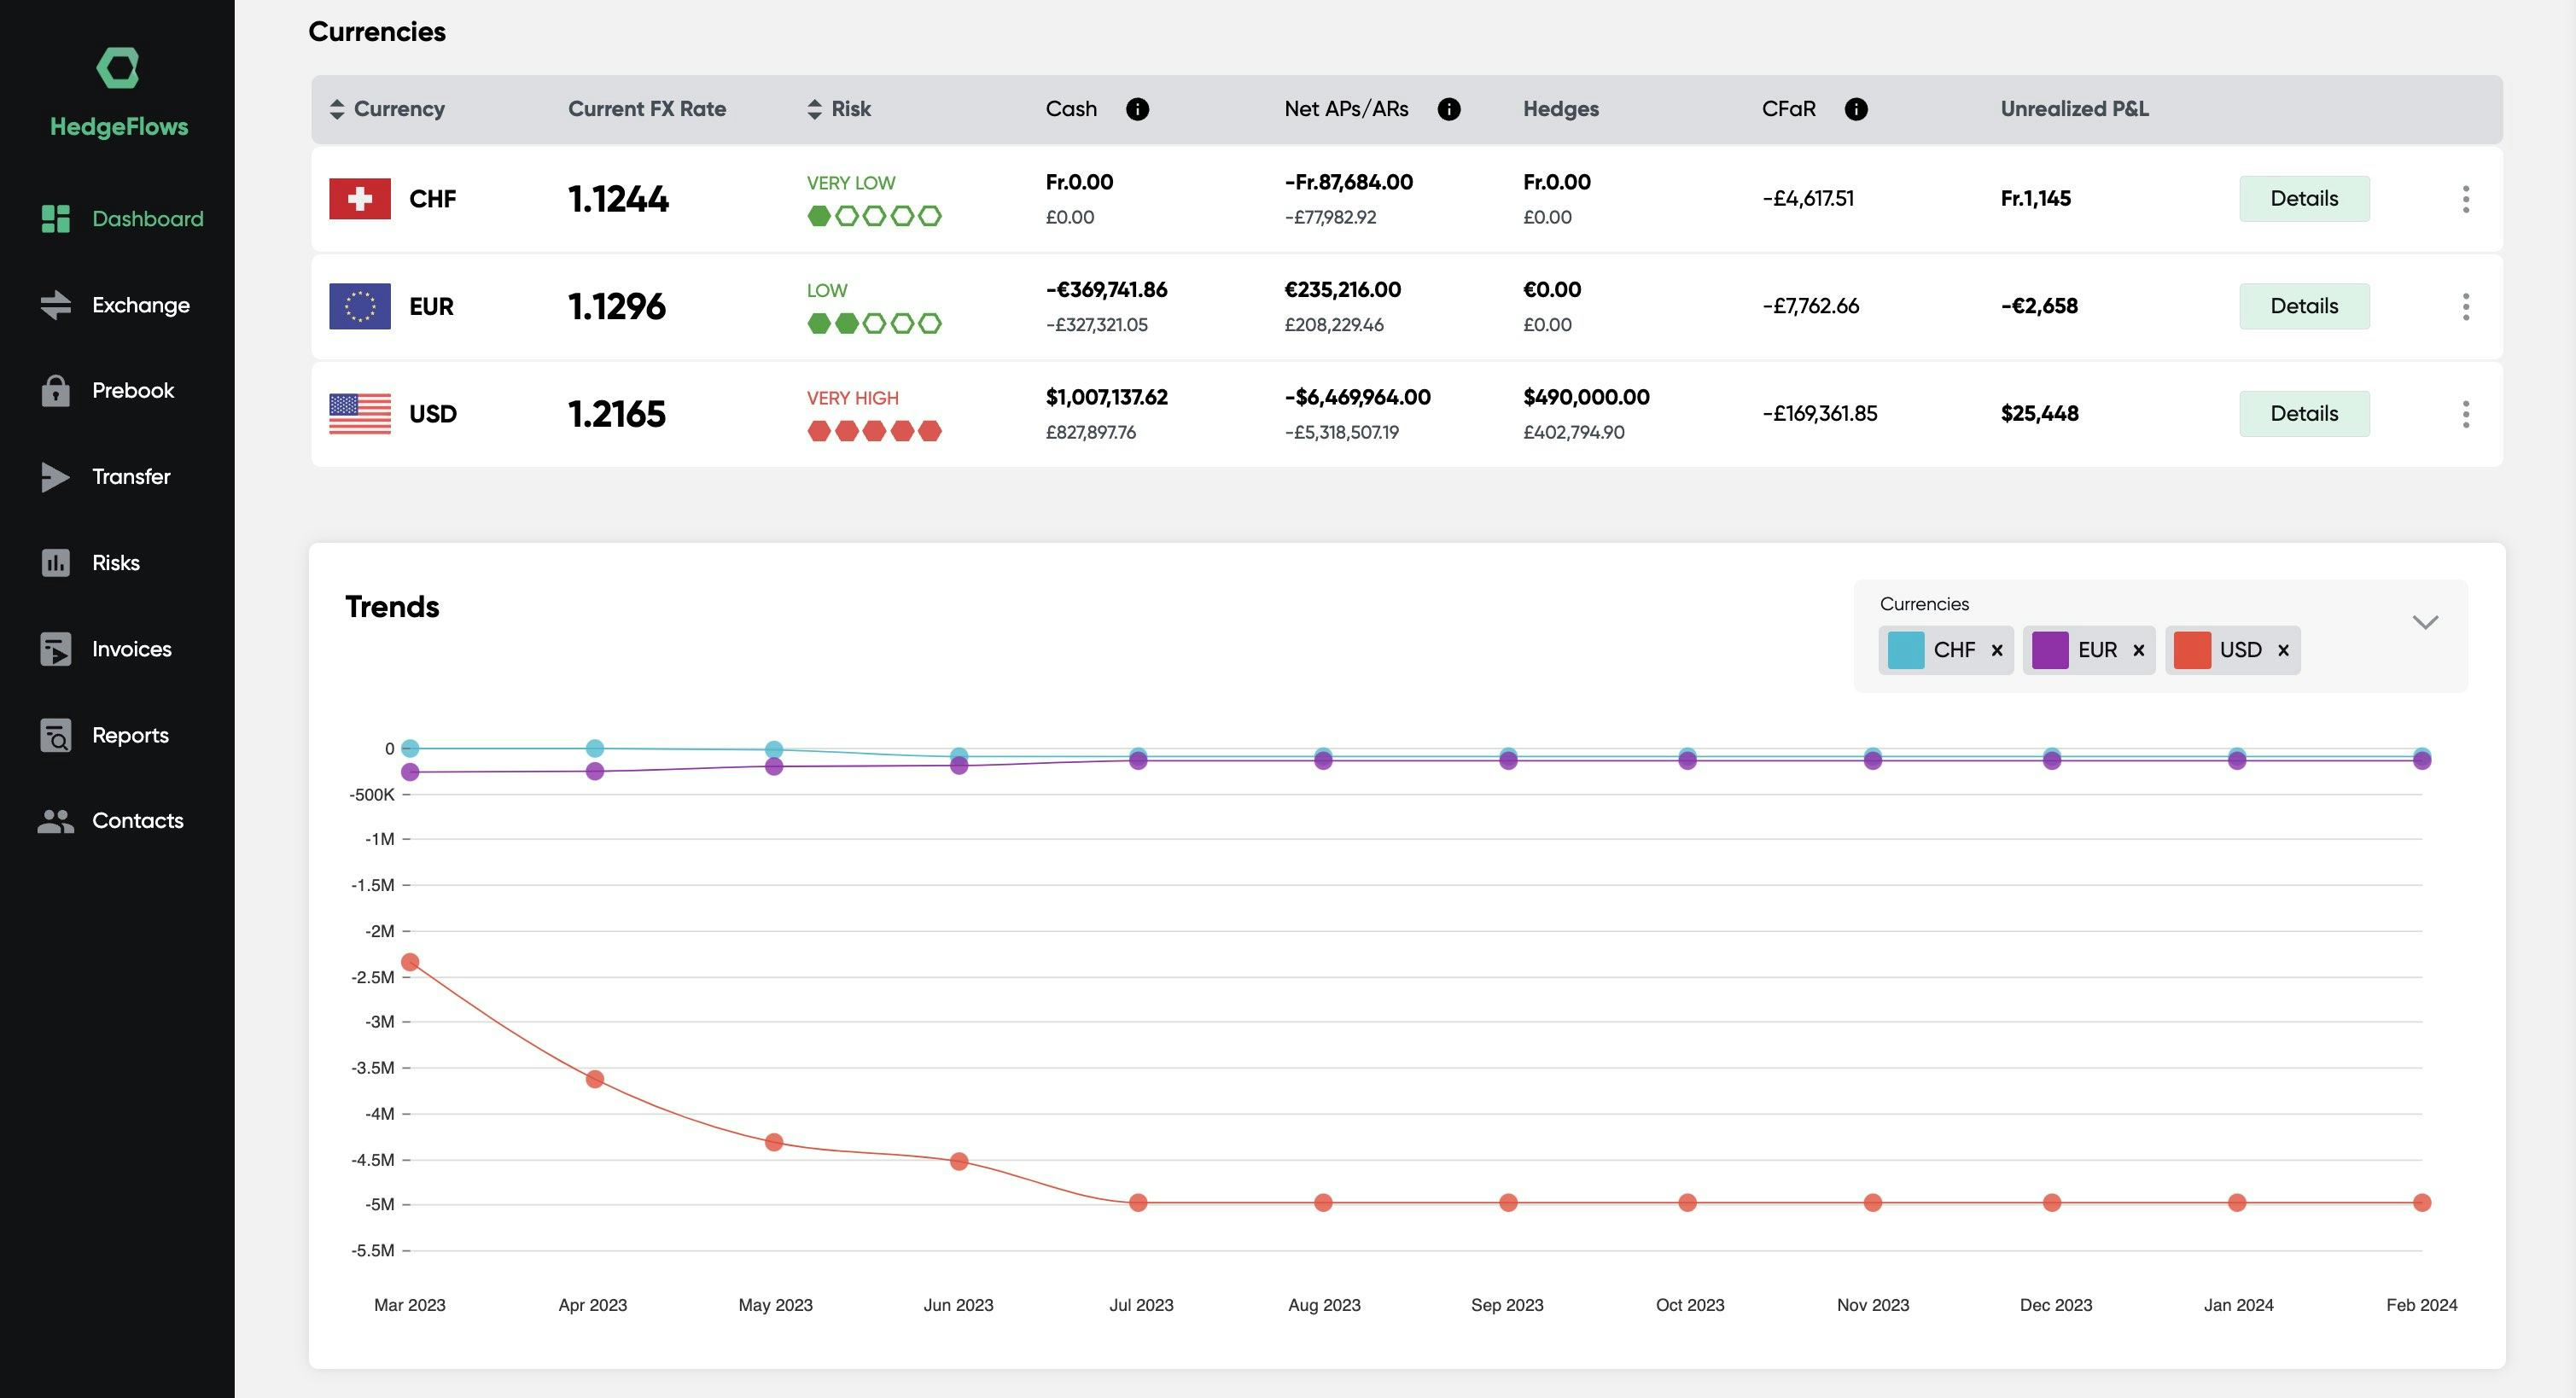Open the USD row three-dot menu
Viewport: 2576px width, 1398px height.
click(x=2465, y=414)
